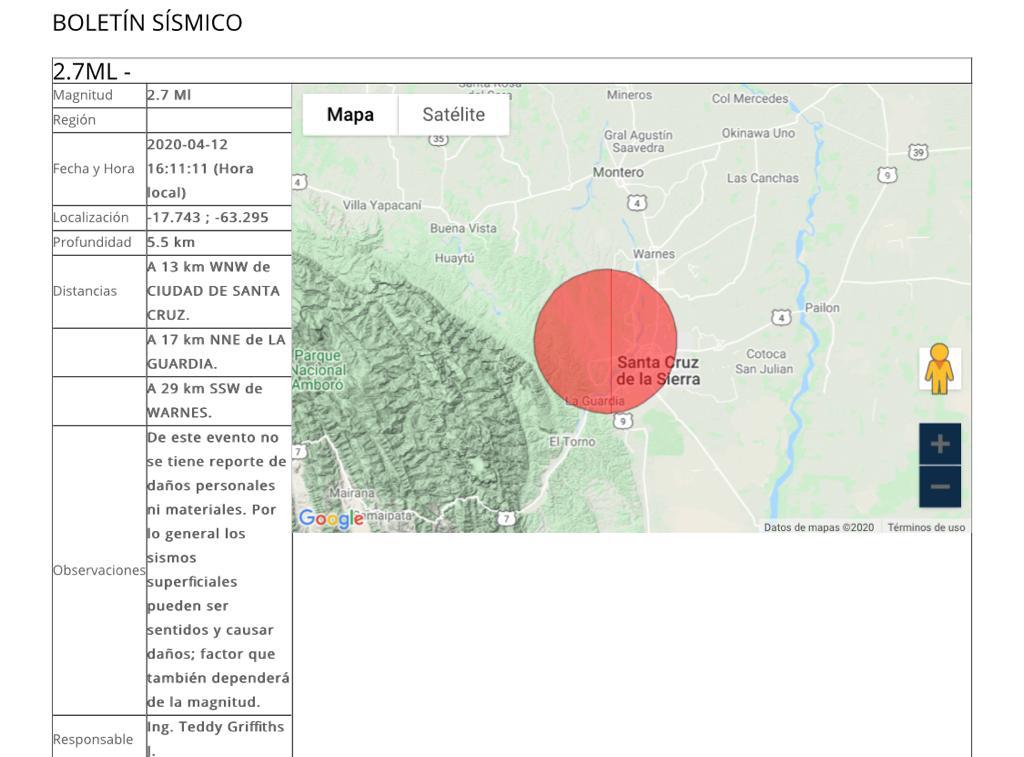
Task: Click the Parque Nacional Amboró label
Action: tap(319, 370)
